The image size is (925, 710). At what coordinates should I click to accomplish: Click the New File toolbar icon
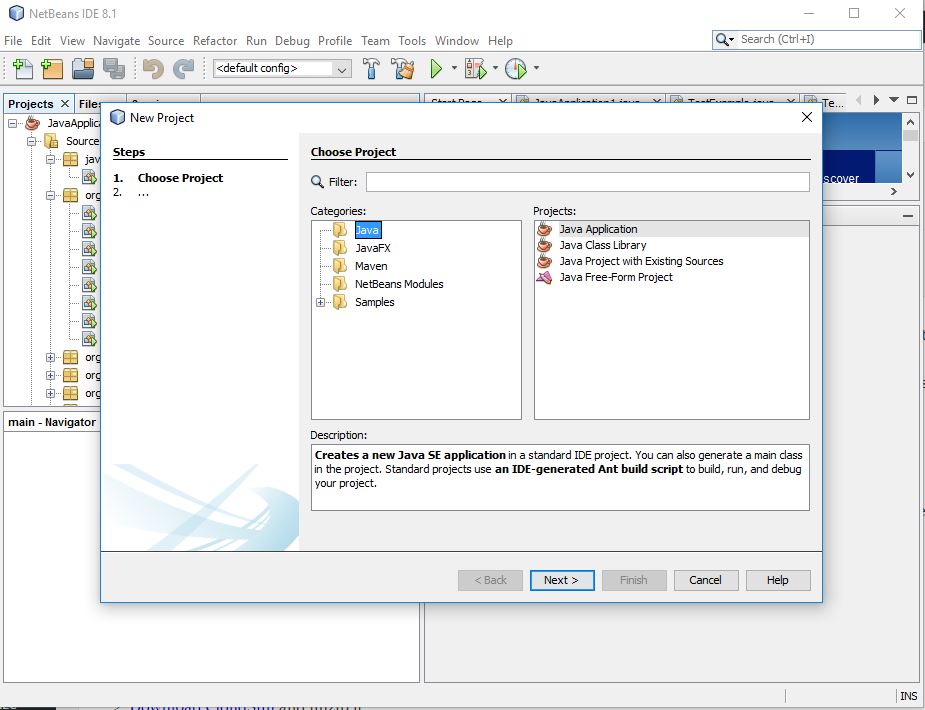[22, 68]
